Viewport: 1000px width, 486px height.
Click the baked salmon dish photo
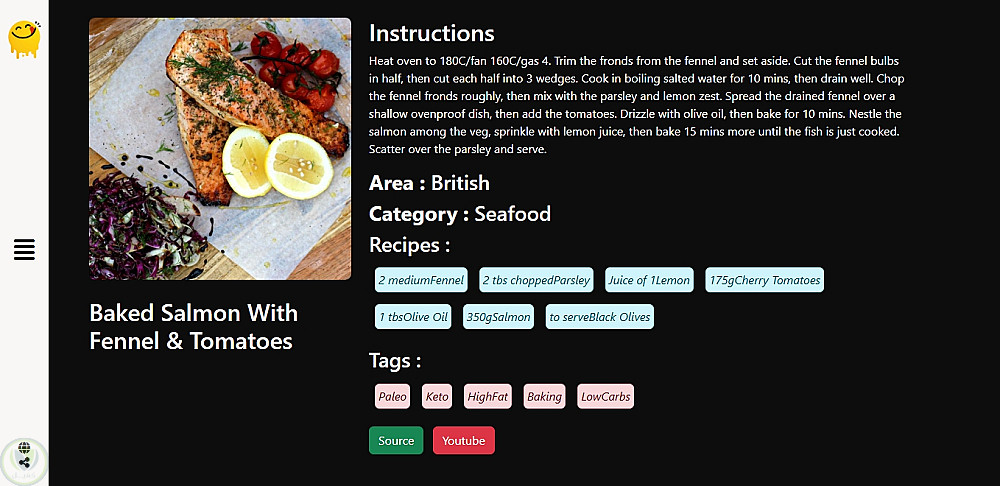220,148
